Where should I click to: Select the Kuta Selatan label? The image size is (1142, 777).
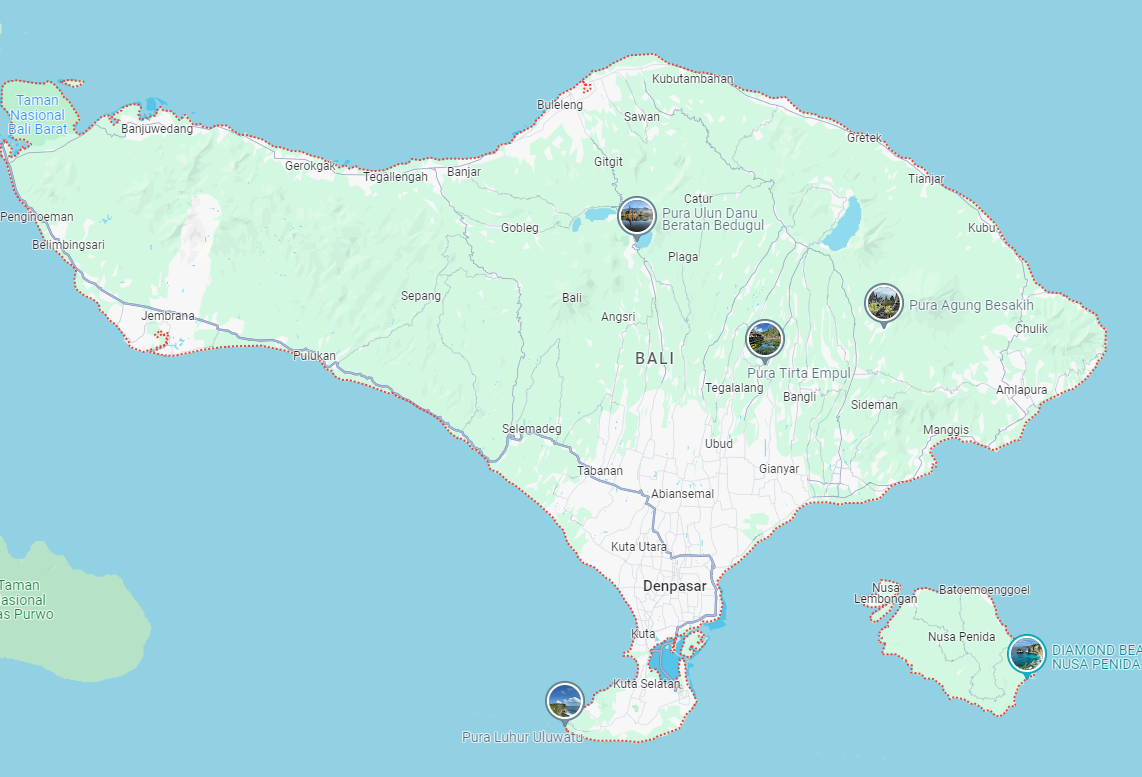coord(647,683)
